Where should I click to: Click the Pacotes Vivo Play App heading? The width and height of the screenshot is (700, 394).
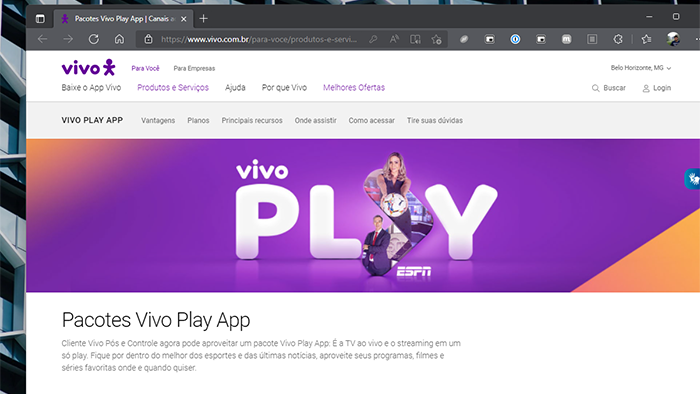point(156,320)
